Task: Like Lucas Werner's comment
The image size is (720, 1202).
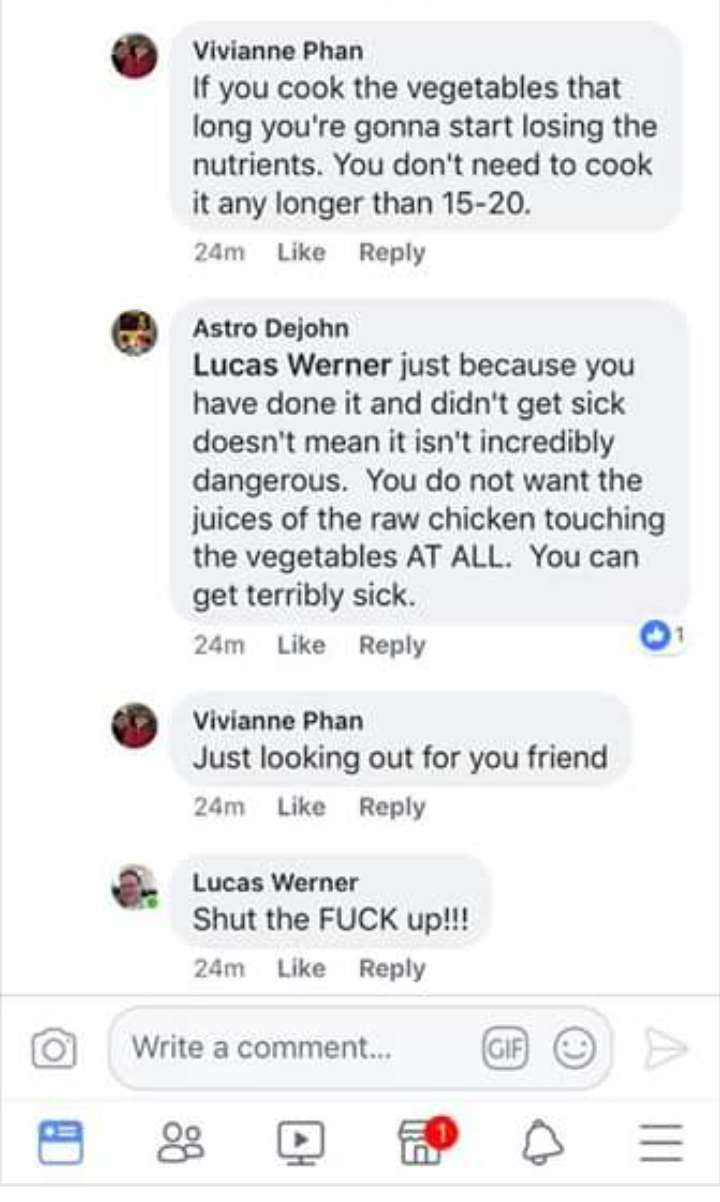Action: tap(301, 968)
